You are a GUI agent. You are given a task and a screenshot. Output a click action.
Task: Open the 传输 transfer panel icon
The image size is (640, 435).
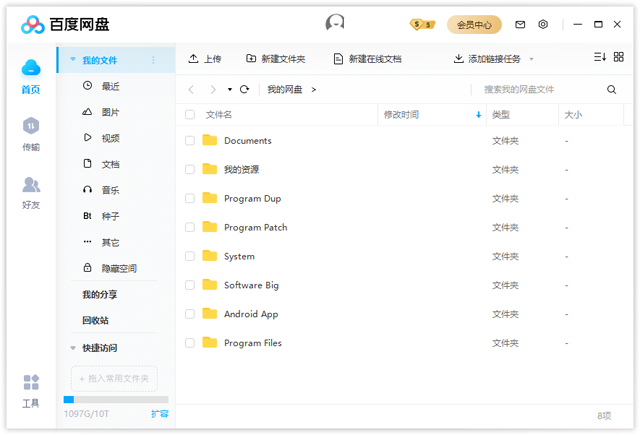(31, 127)
